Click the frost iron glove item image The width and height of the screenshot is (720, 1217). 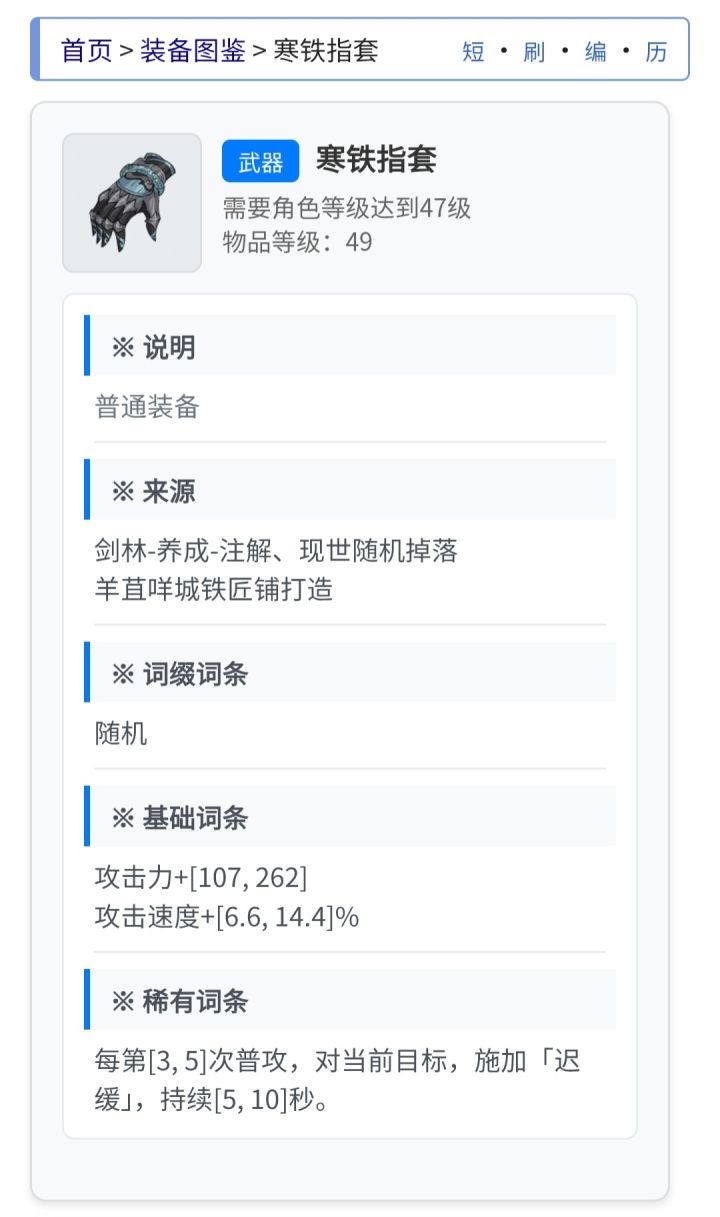(x=132, y=203)
